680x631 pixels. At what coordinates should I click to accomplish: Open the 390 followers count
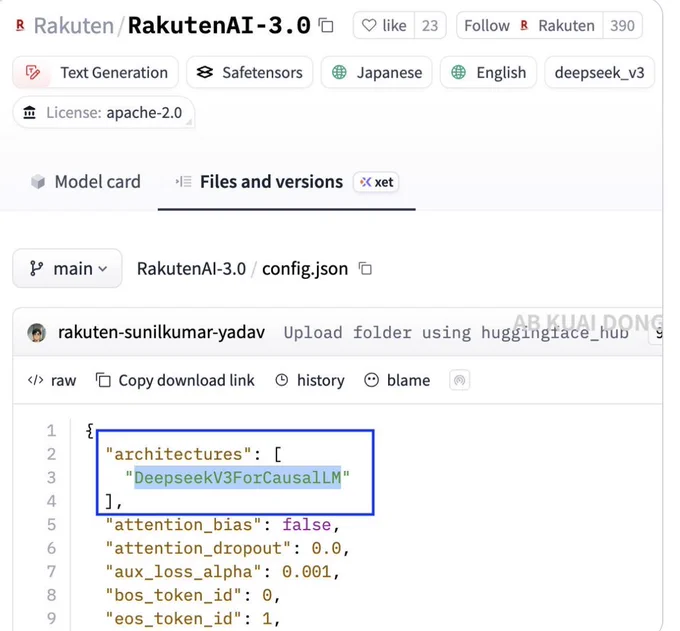coord(622,26)
